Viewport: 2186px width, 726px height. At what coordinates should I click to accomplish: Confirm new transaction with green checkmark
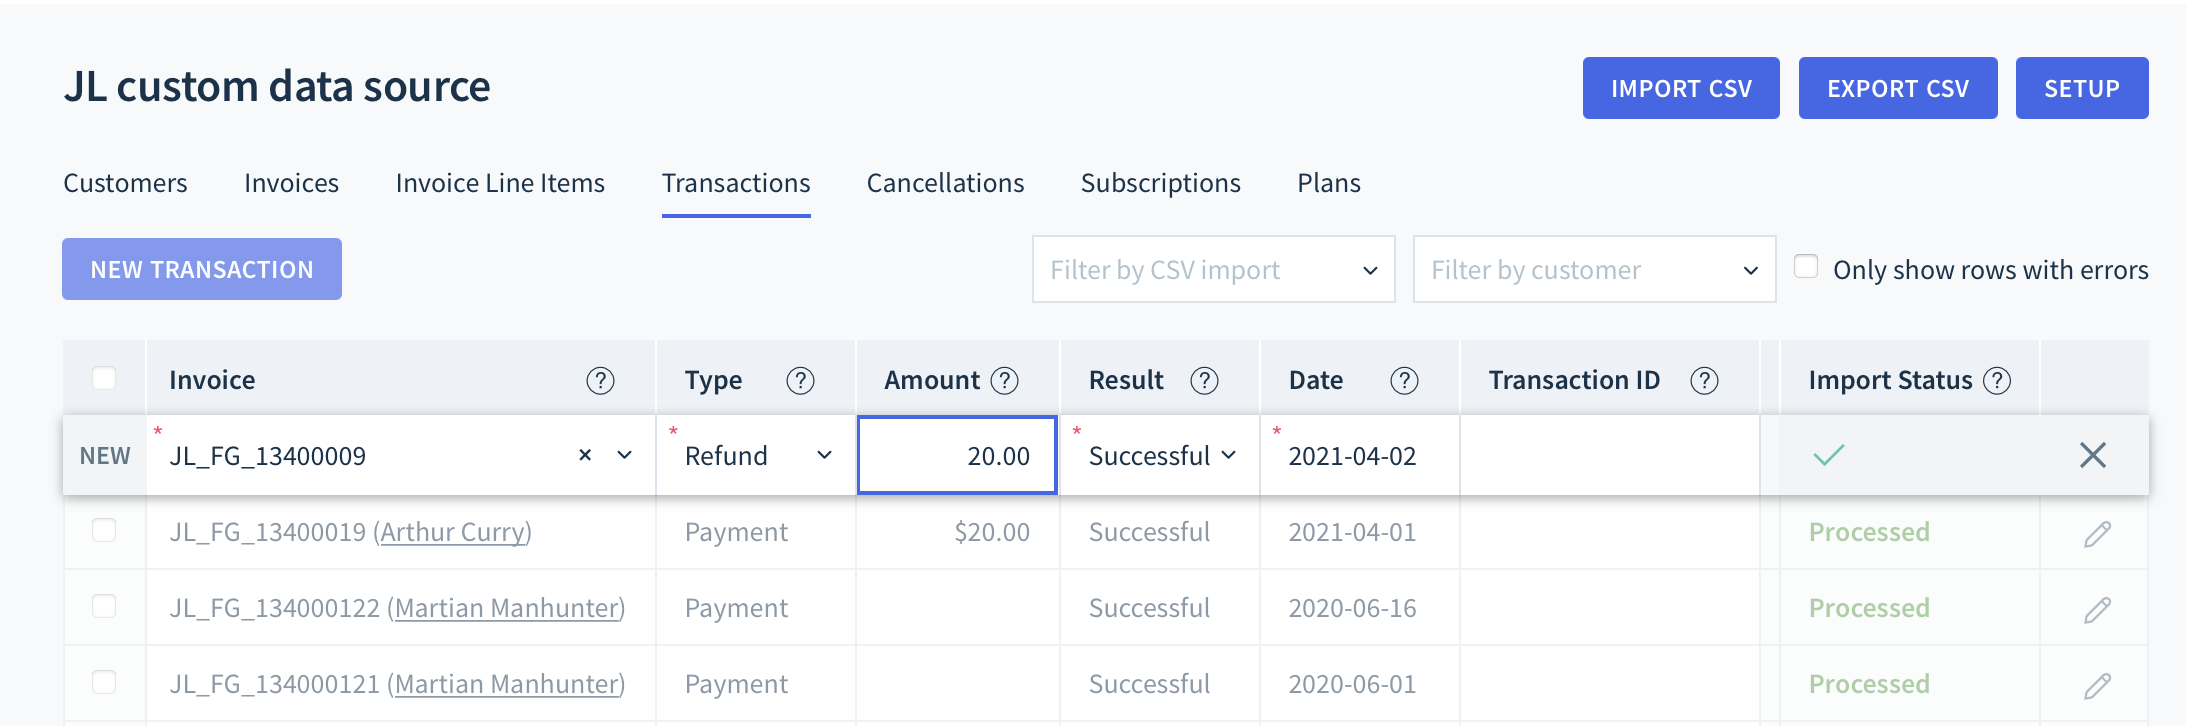1828,455
